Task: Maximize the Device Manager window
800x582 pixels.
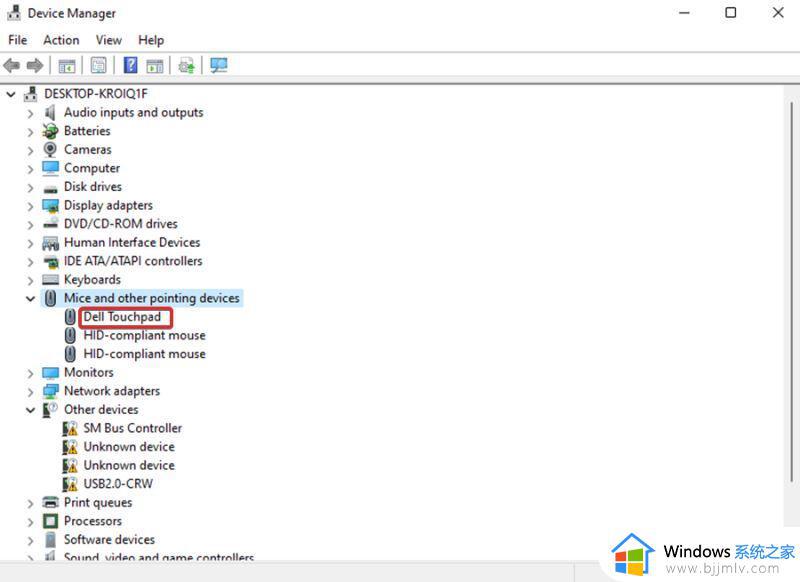Action: pos(731,12)
